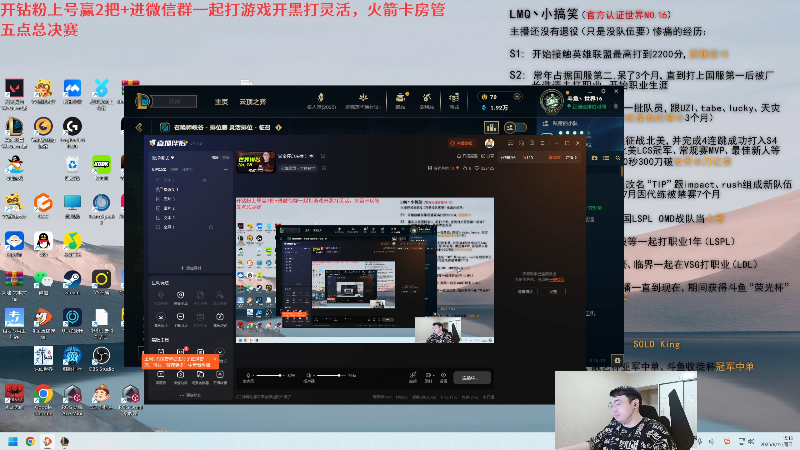Toggle eye icon on first source row
Image resolution: width=800 pixels, height=450 pixels.
205,180
